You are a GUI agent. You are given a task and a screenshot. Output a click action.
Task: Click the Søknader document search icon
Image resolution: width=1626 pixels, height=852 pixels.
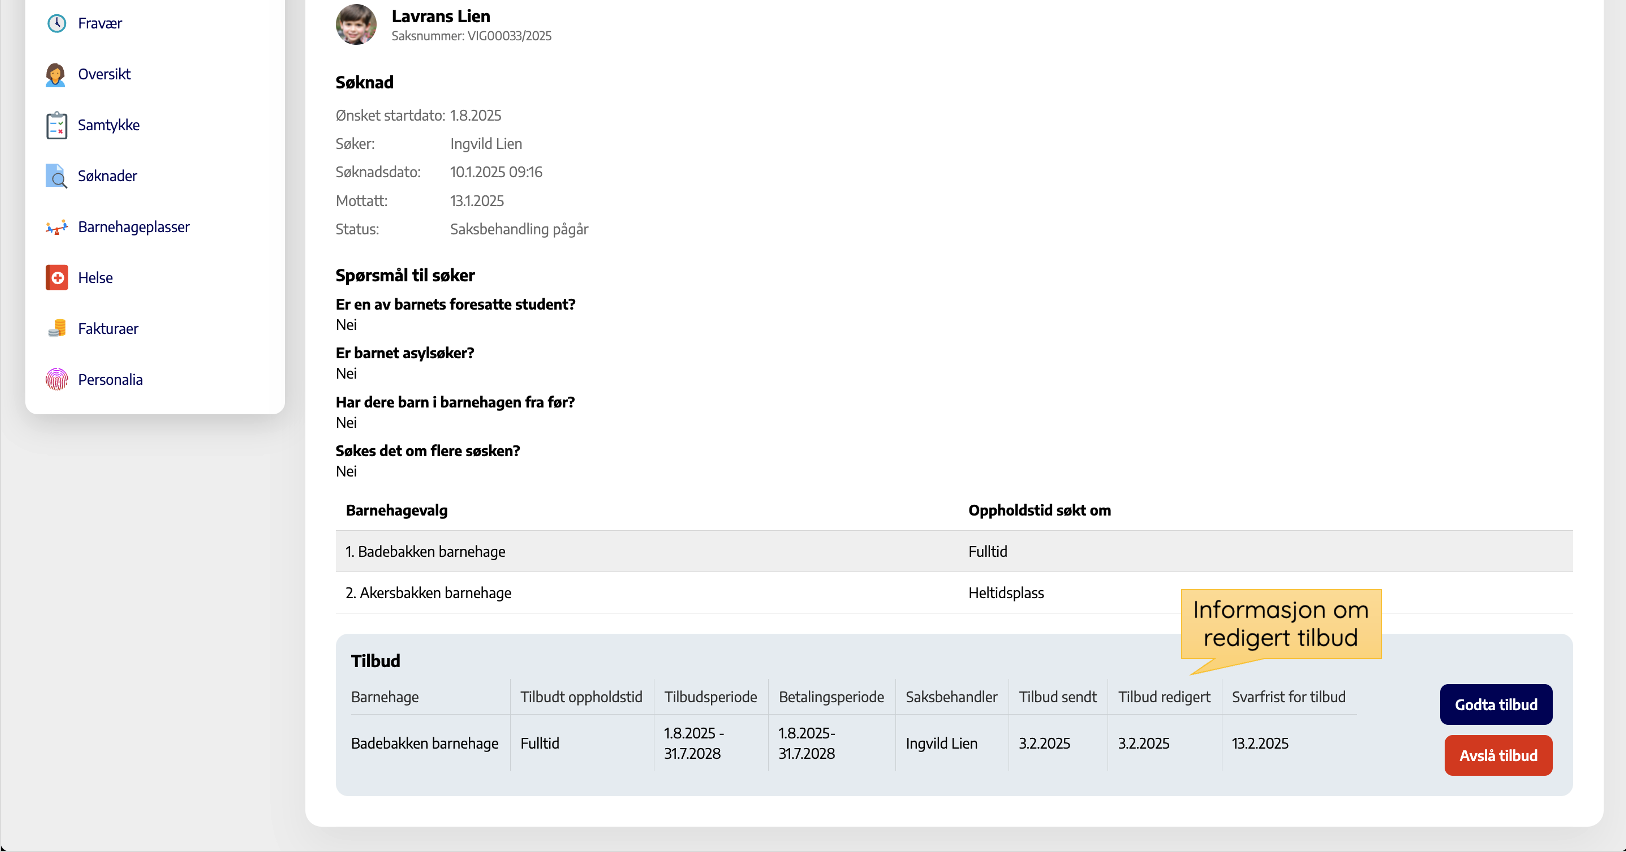pyautogui.click(x=57, y=176)
